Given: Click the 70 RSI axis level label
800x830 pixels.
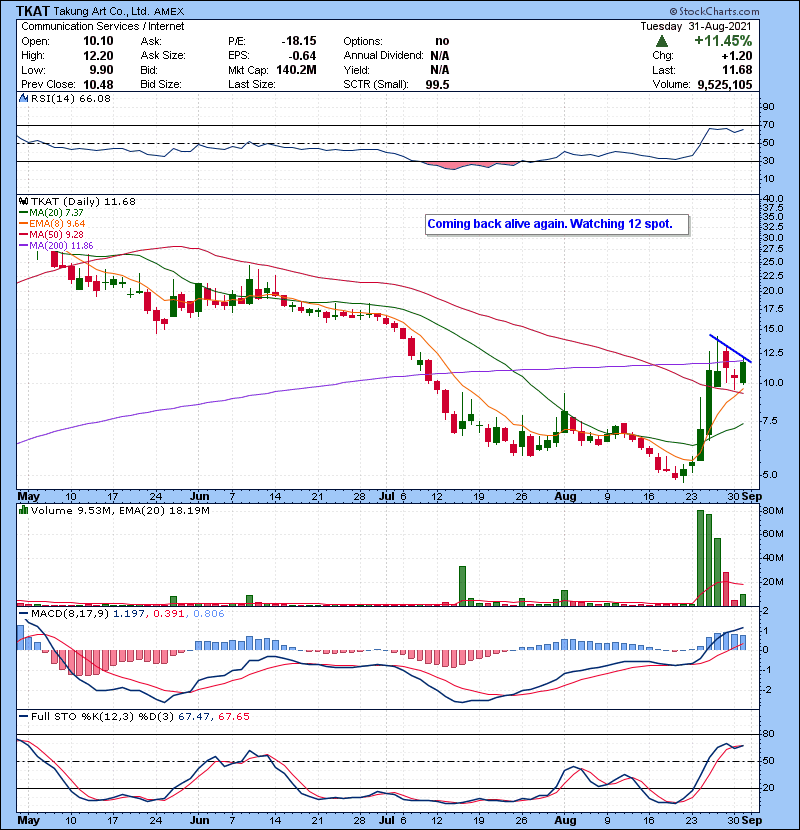Looking at the screenshot, I should click(769, 125).
